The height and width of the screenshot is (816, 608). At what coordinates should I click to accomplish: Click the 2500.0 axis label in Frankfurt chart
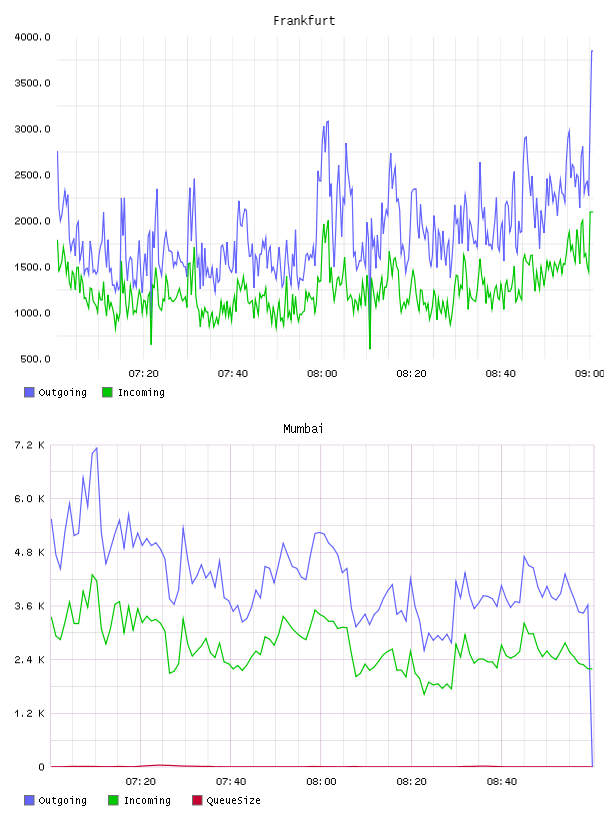pyautogui.click(x=32, y=175)
